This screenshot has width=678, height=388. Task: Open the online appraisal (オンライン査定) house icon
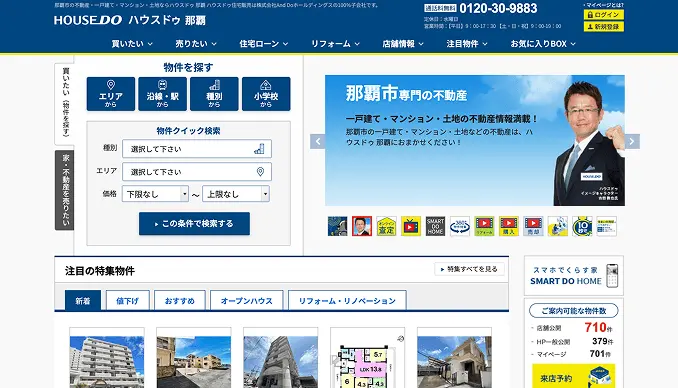[x=386, y=226]
